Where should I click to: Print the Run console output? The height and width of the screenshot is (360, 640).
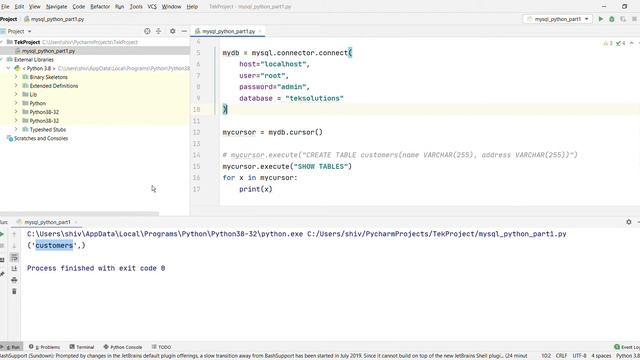14,280
